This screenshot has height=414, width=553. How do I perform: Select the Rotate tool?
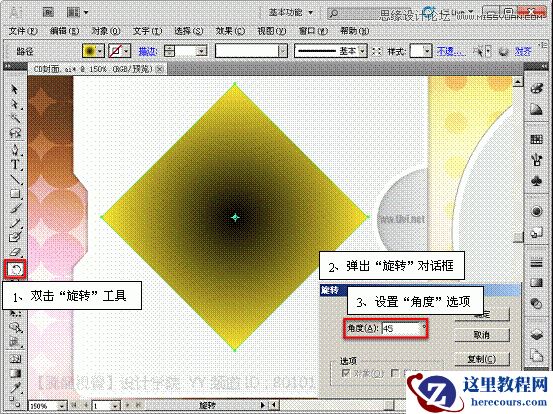click(15, 270)
